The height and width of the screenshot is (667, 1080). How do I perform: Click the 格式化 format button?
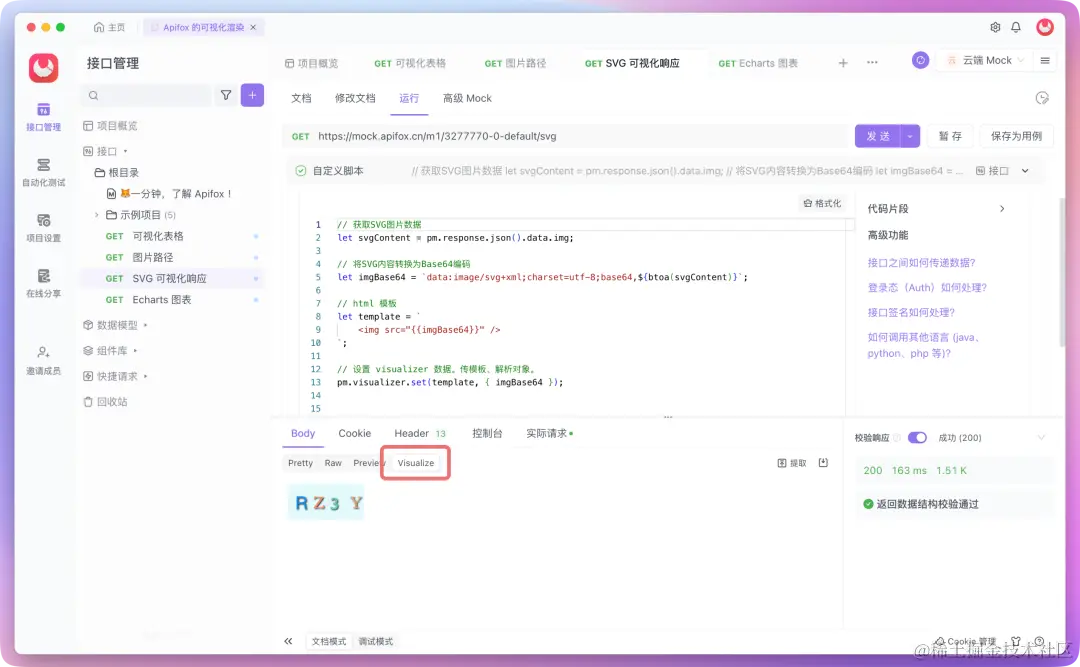[x=822, y=203]
